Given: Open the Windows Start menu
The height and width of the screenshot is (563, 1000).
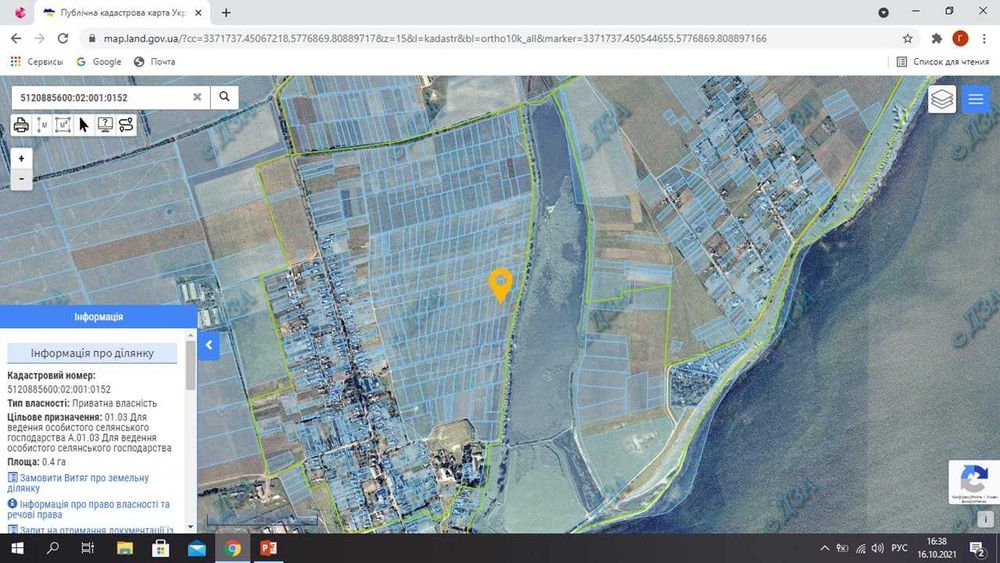Looking at the screenshot, I should click(17, 548).
